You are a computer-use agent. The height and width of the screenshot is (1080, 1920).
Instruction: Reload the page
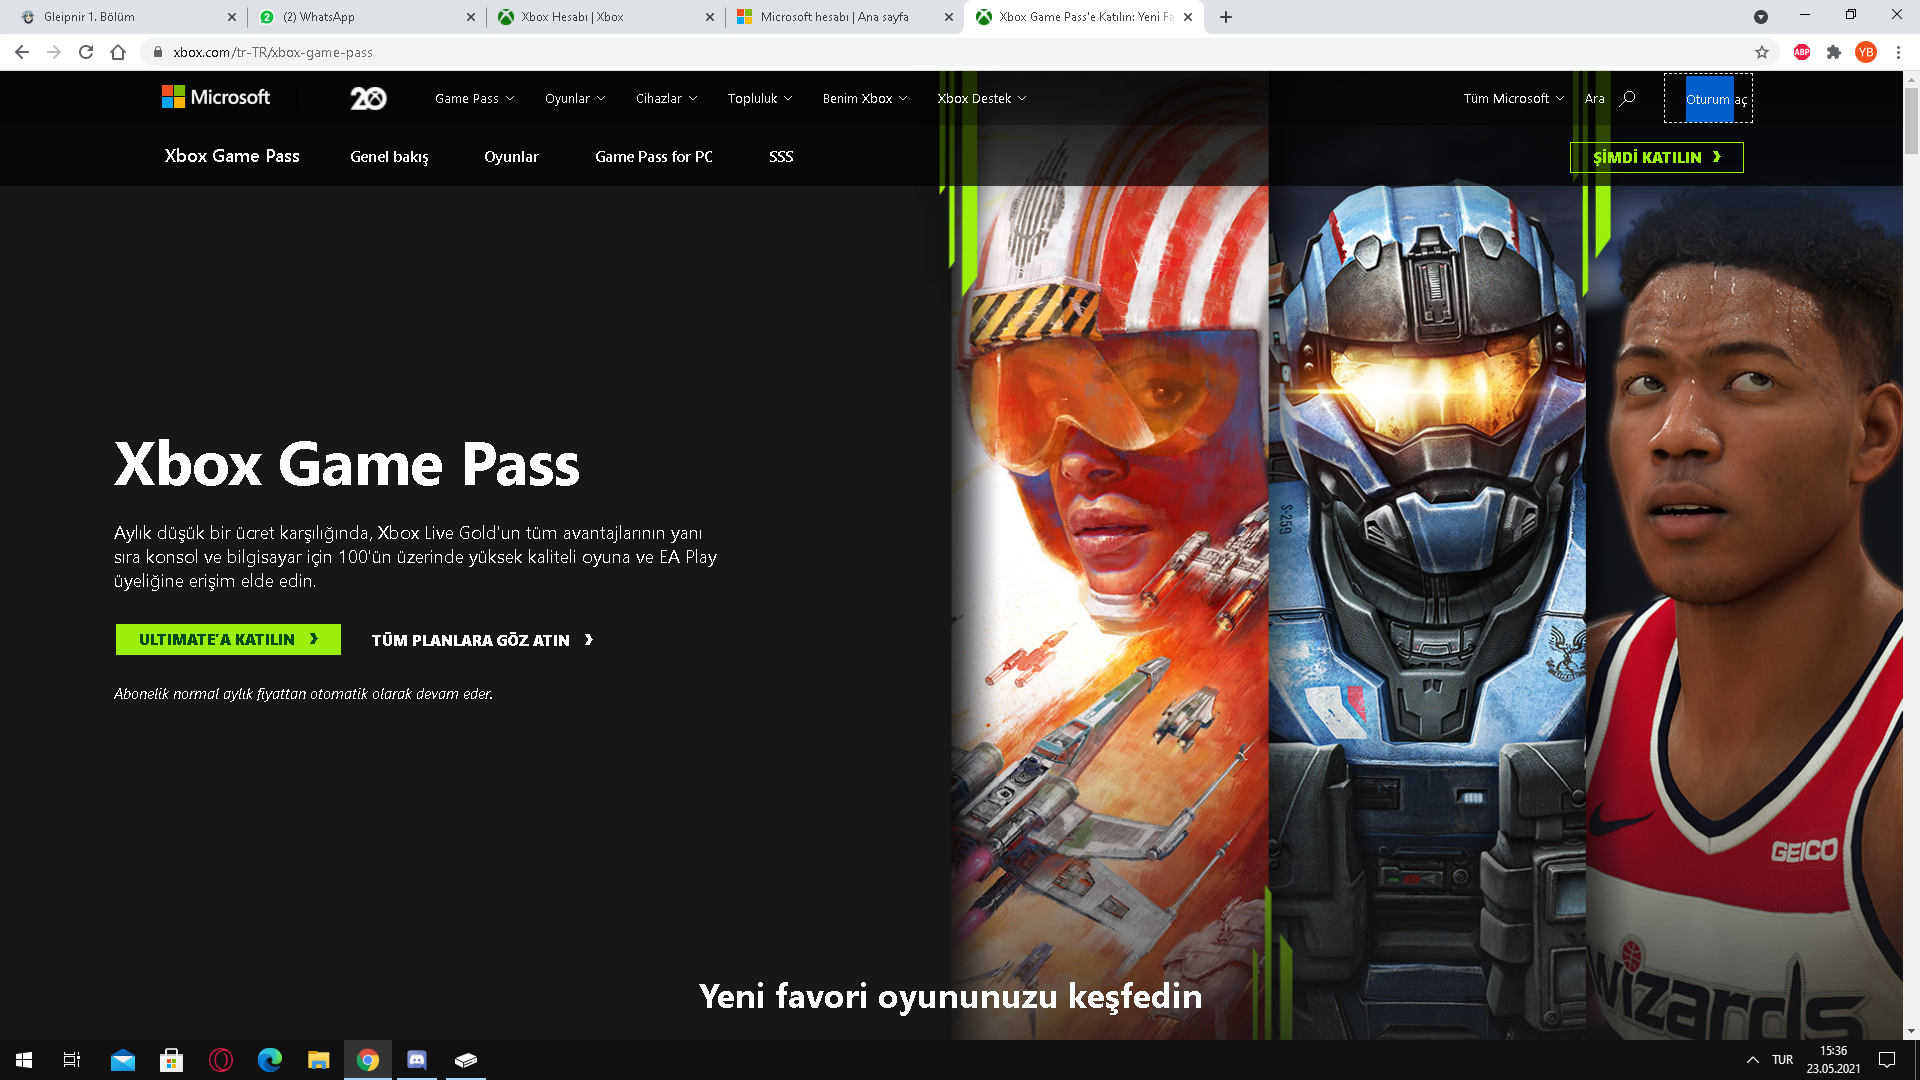point(86,52)
